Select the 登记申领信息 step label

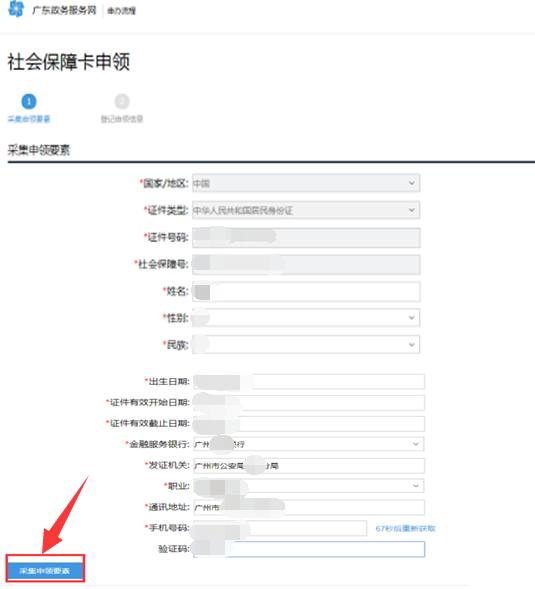[x=122, y=119]
